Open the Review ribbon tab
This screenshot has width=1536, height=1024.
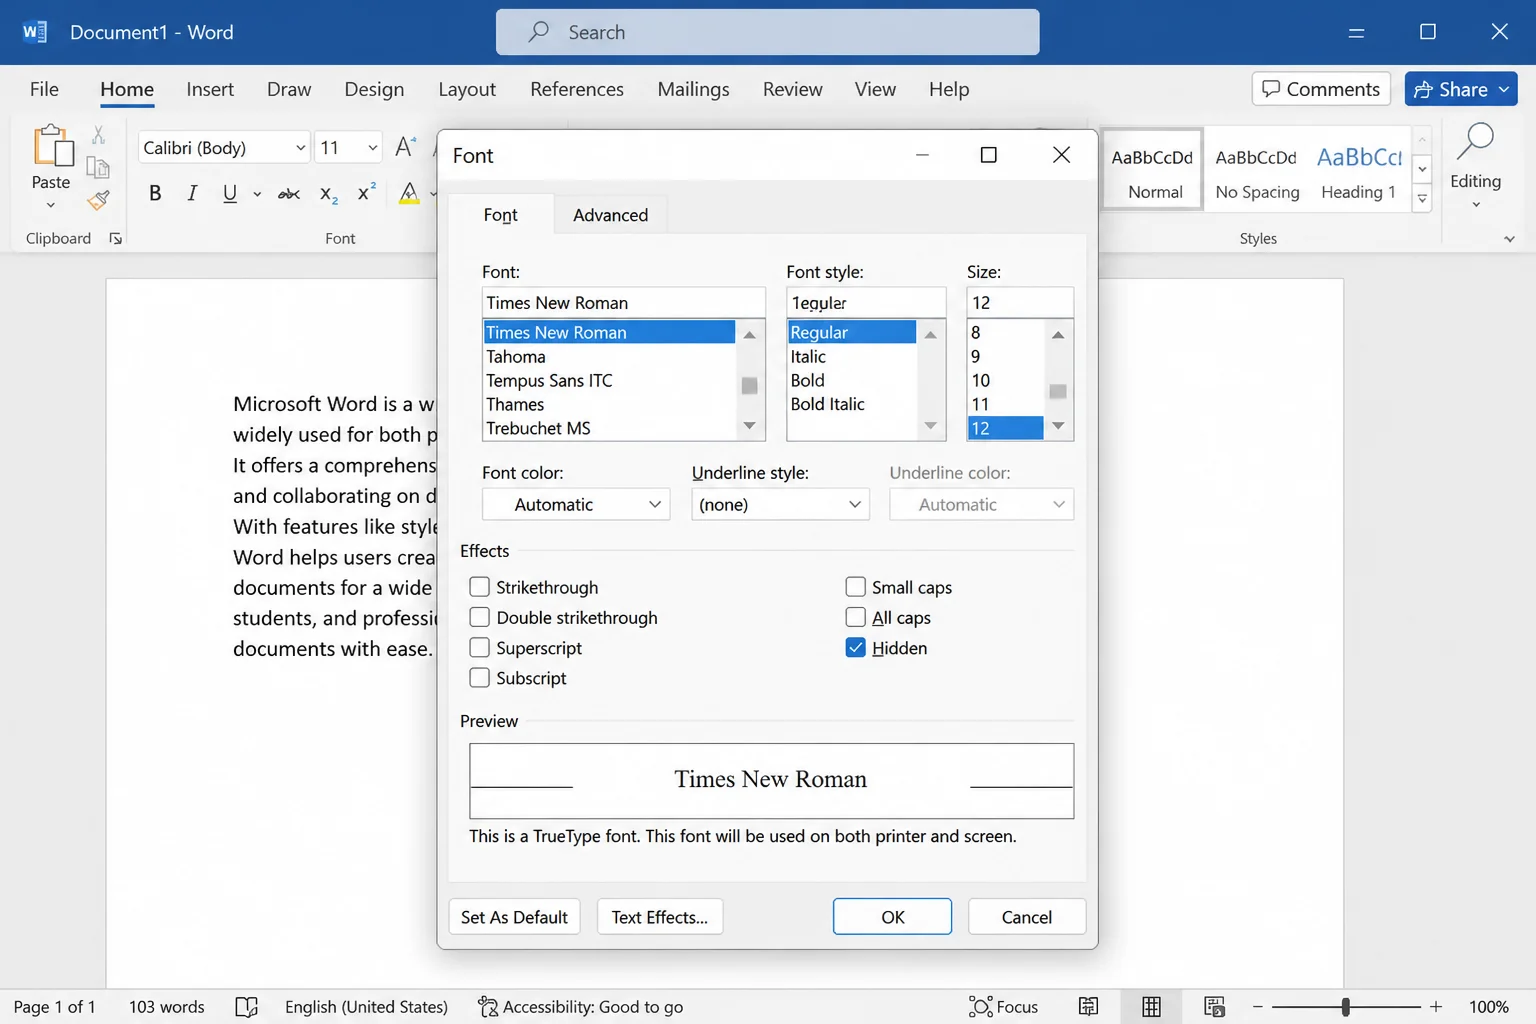pyautogui.click(x=792, y=89)
